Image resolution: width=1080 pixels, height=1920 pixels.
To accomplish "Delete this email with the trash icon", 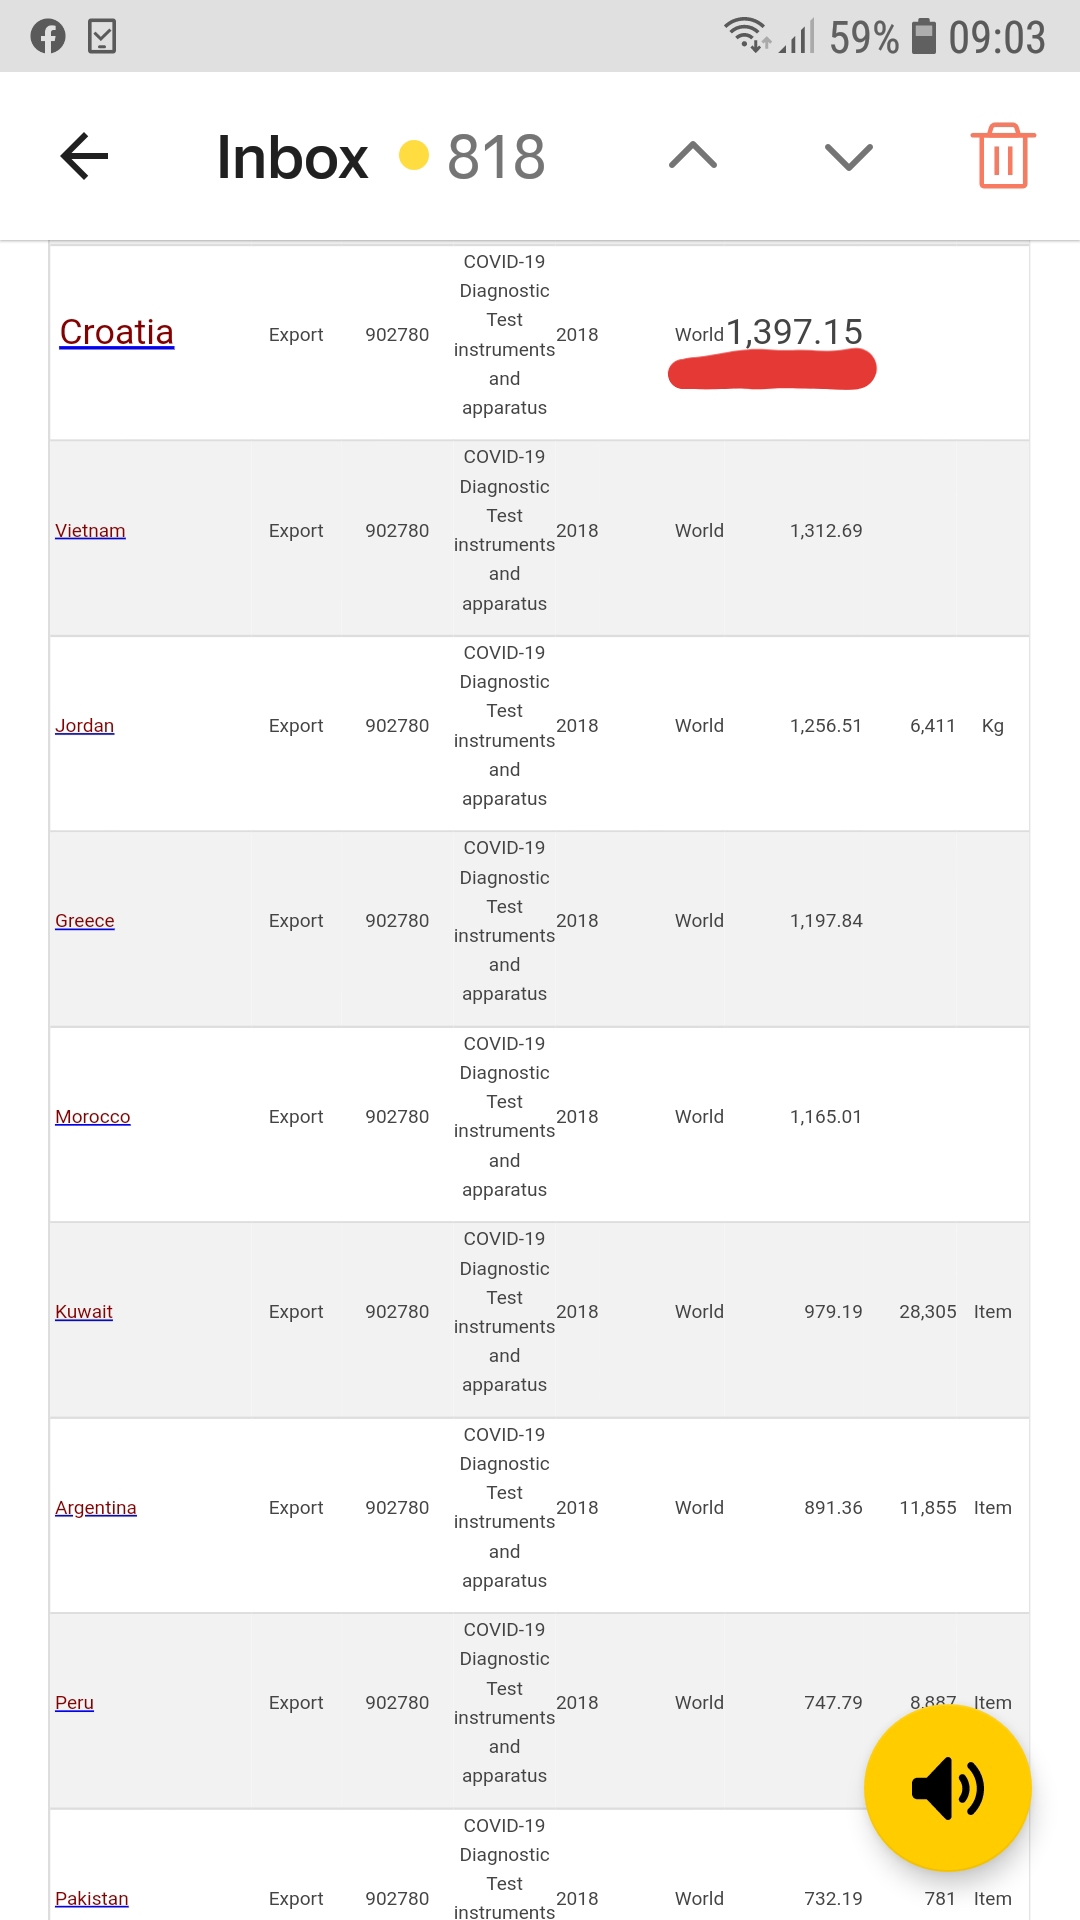I will click(x=1003, y=156).
